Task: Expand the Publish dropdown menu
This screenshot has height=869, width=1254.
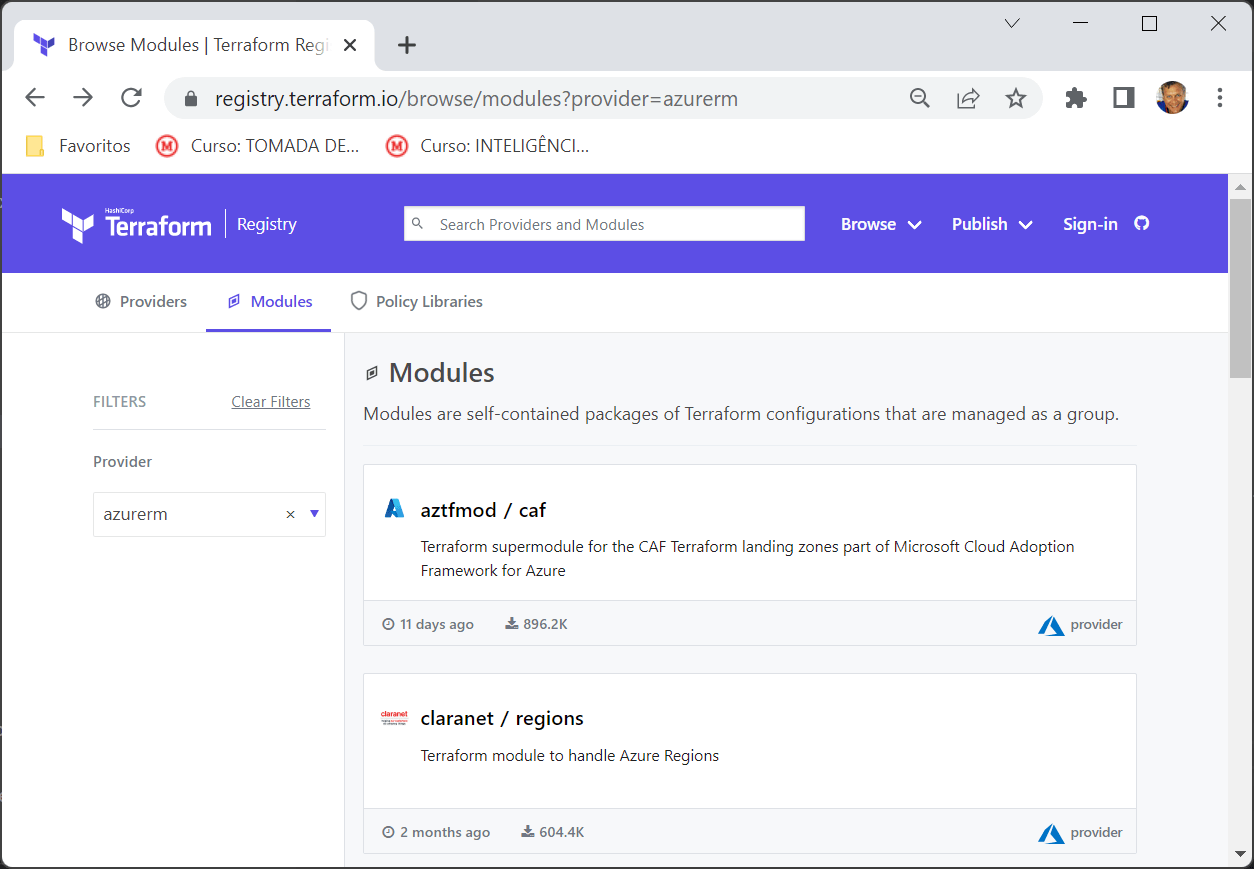Action: (x=992, y=224)
